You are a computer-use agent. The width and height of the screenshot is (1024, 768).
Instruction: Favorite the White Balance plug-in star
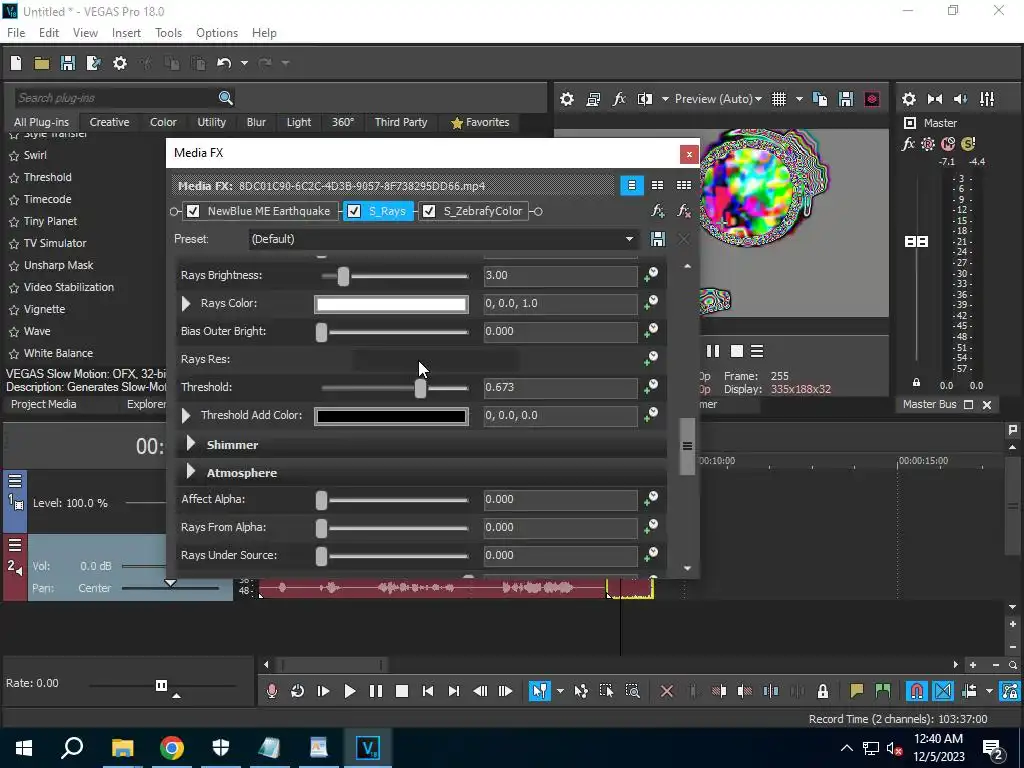[14, 353]
